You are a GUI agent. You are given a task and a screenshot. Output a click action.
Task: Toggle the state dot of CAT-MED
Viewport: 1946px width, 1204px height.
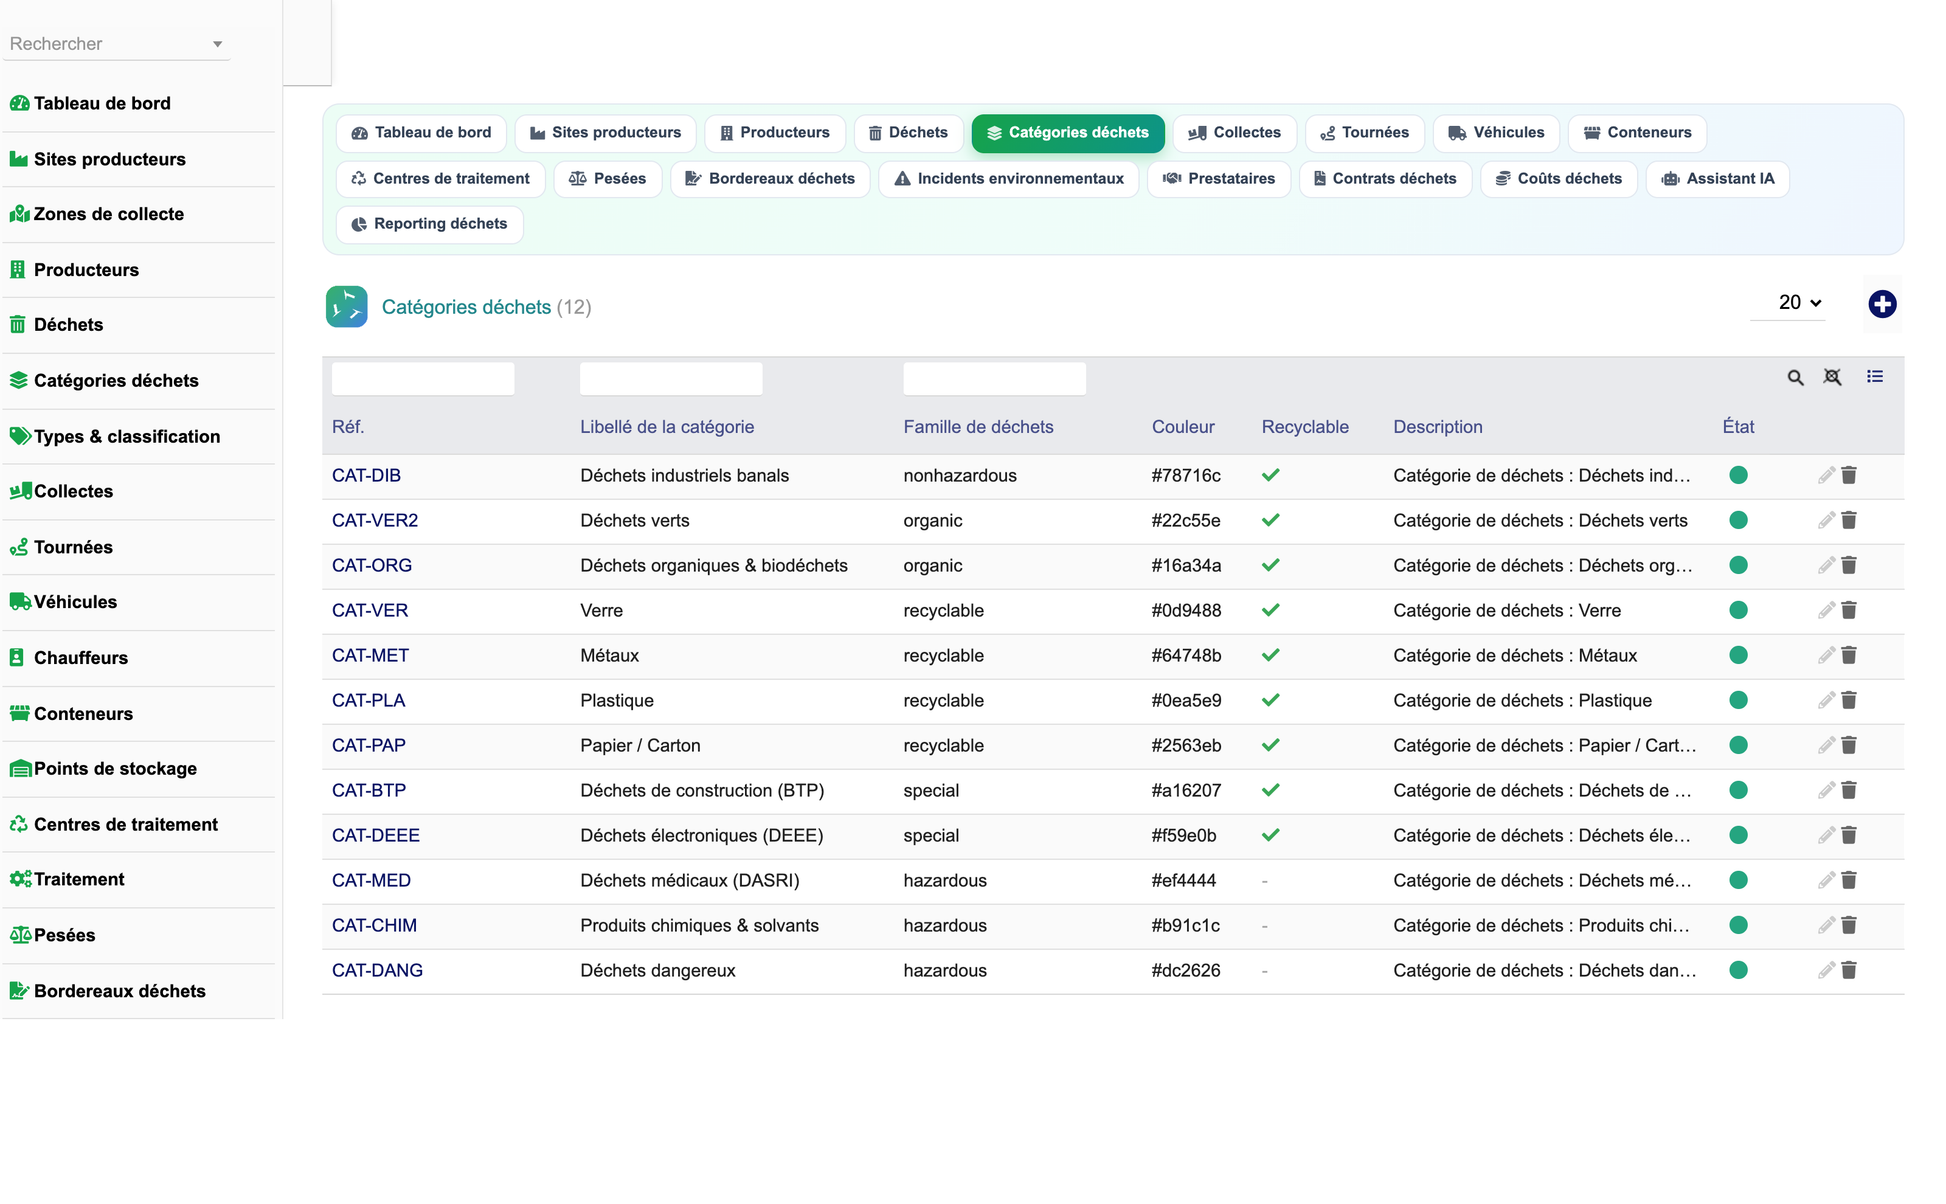(x=1738, y=880)
